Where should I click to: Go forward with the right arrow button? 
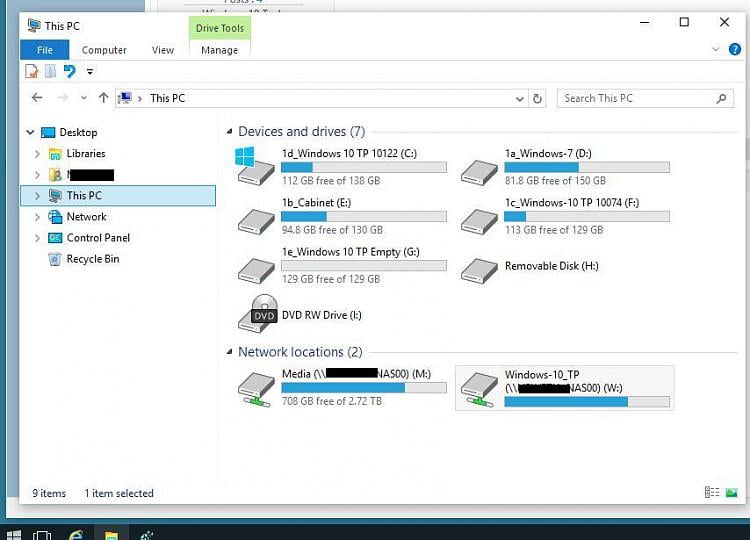pos(63,98)
